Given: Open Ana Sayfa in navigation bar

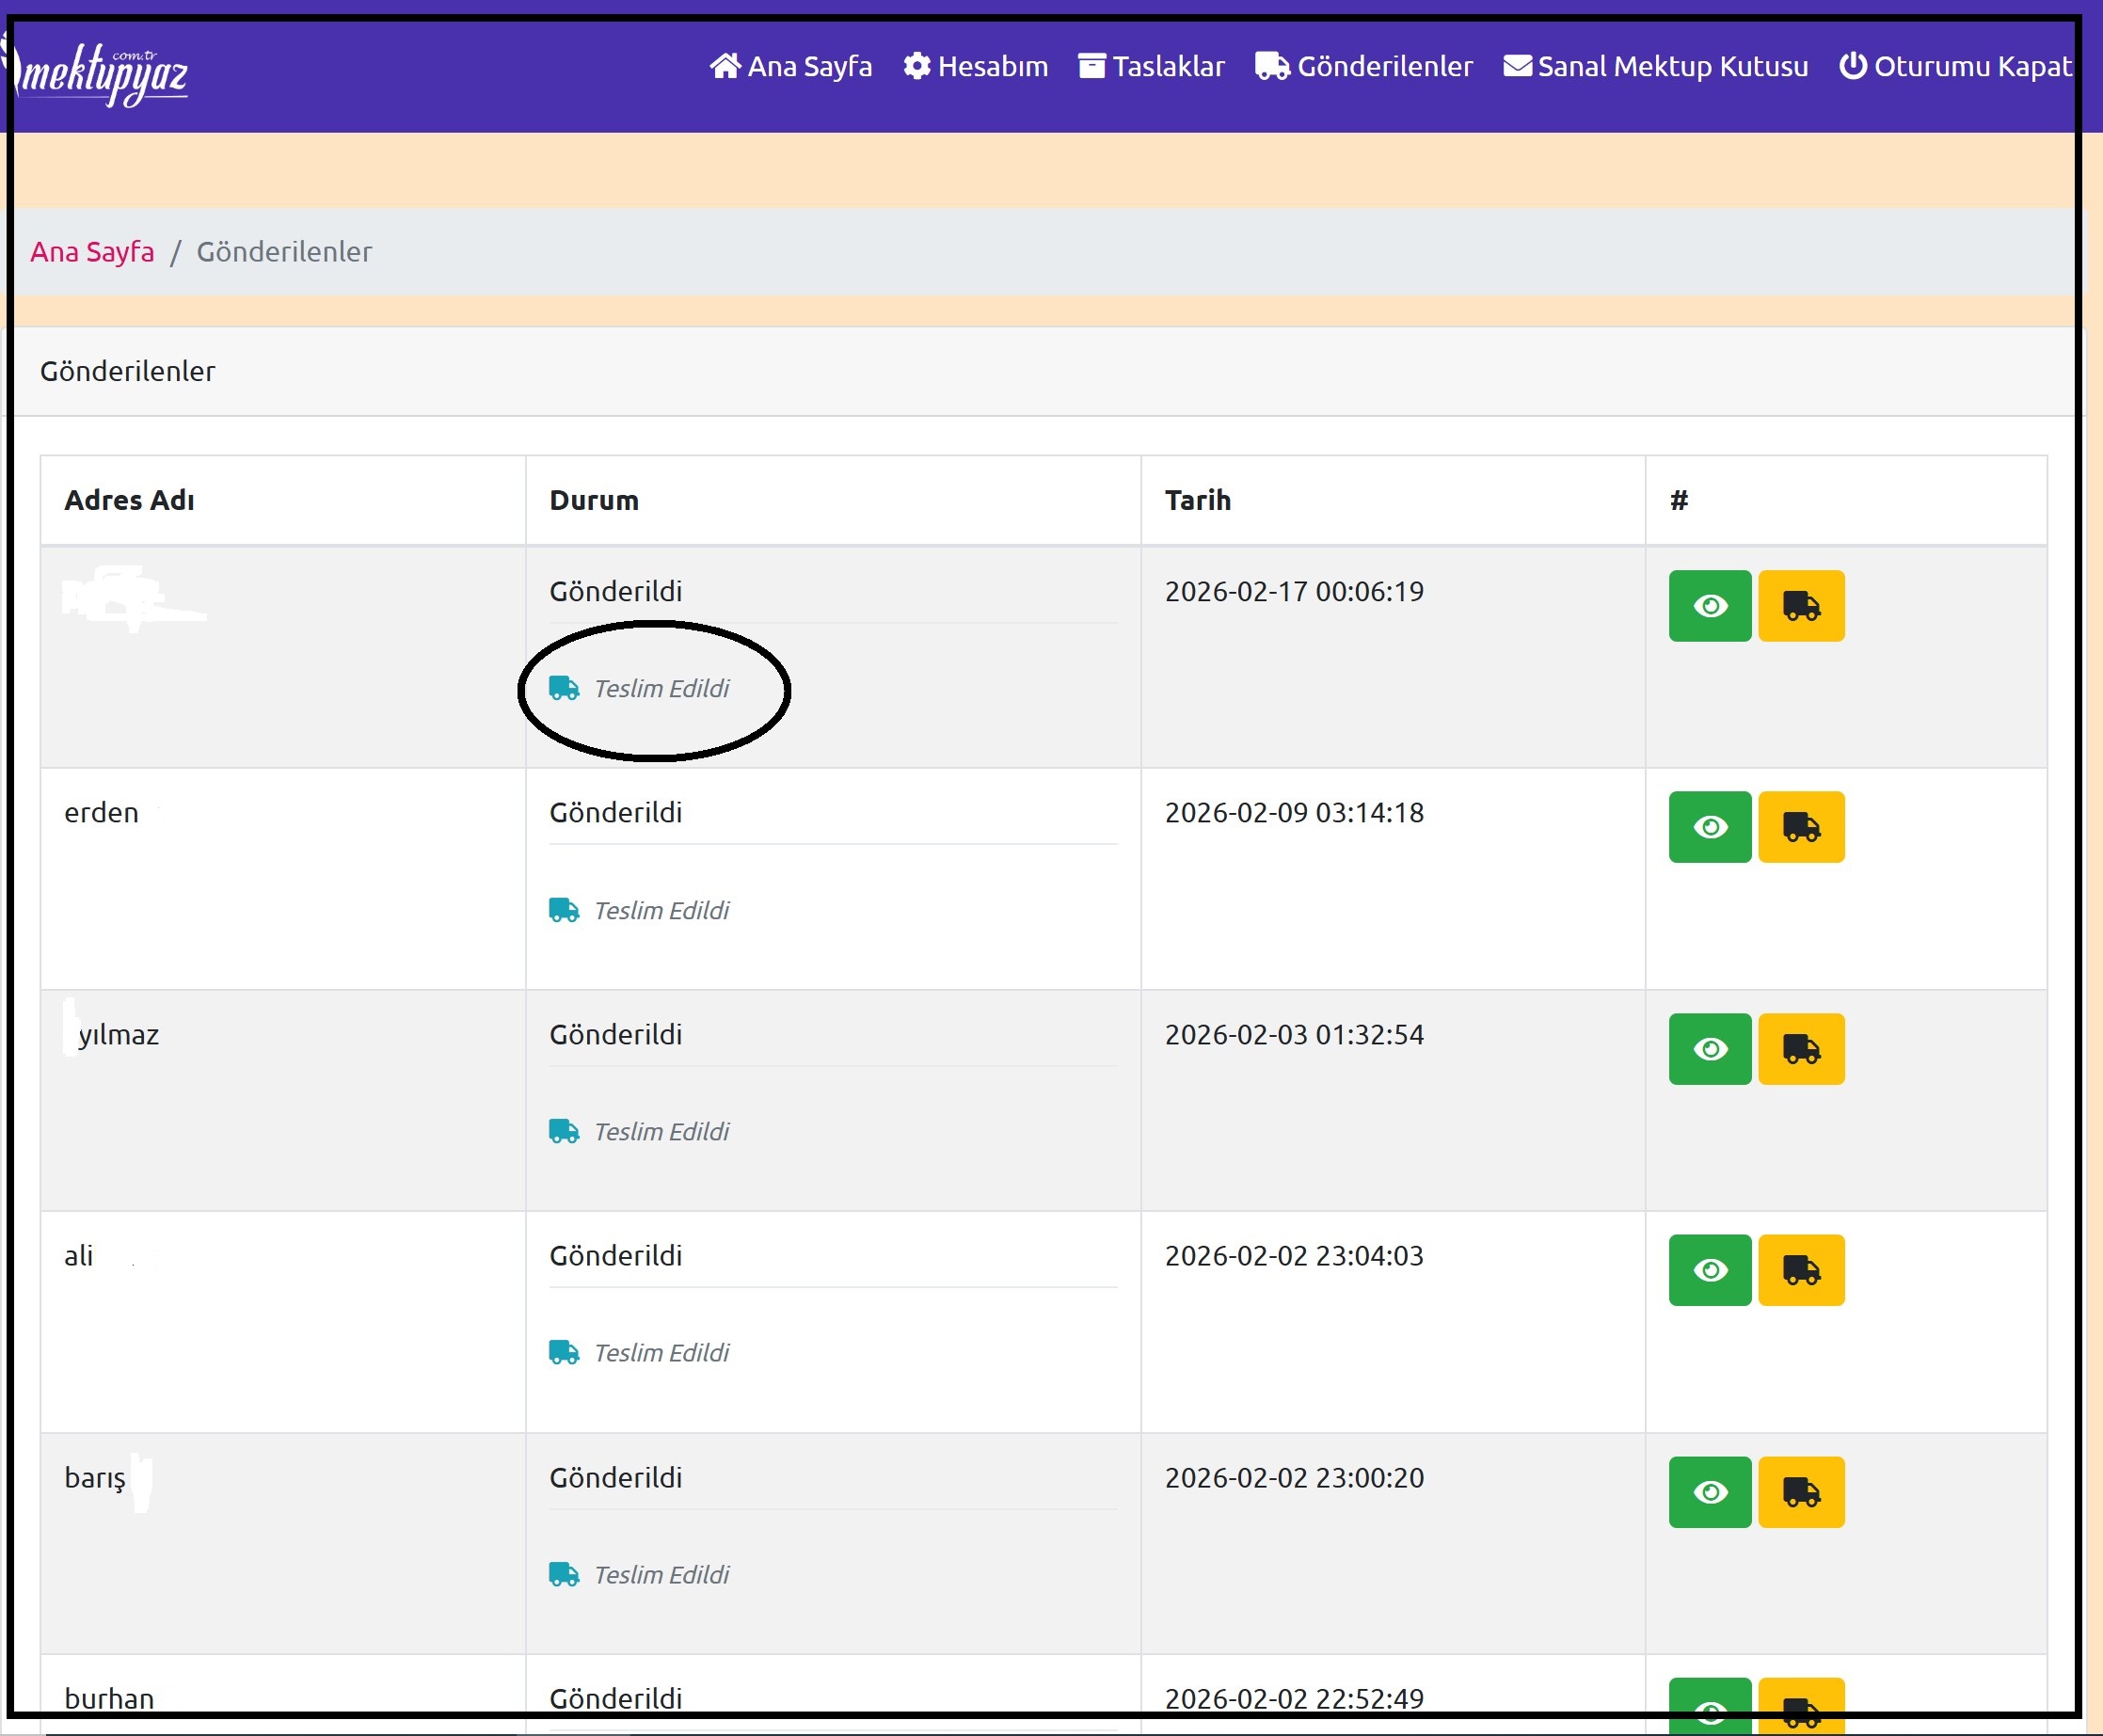Looking at the screenshot, I should (791, 67).
